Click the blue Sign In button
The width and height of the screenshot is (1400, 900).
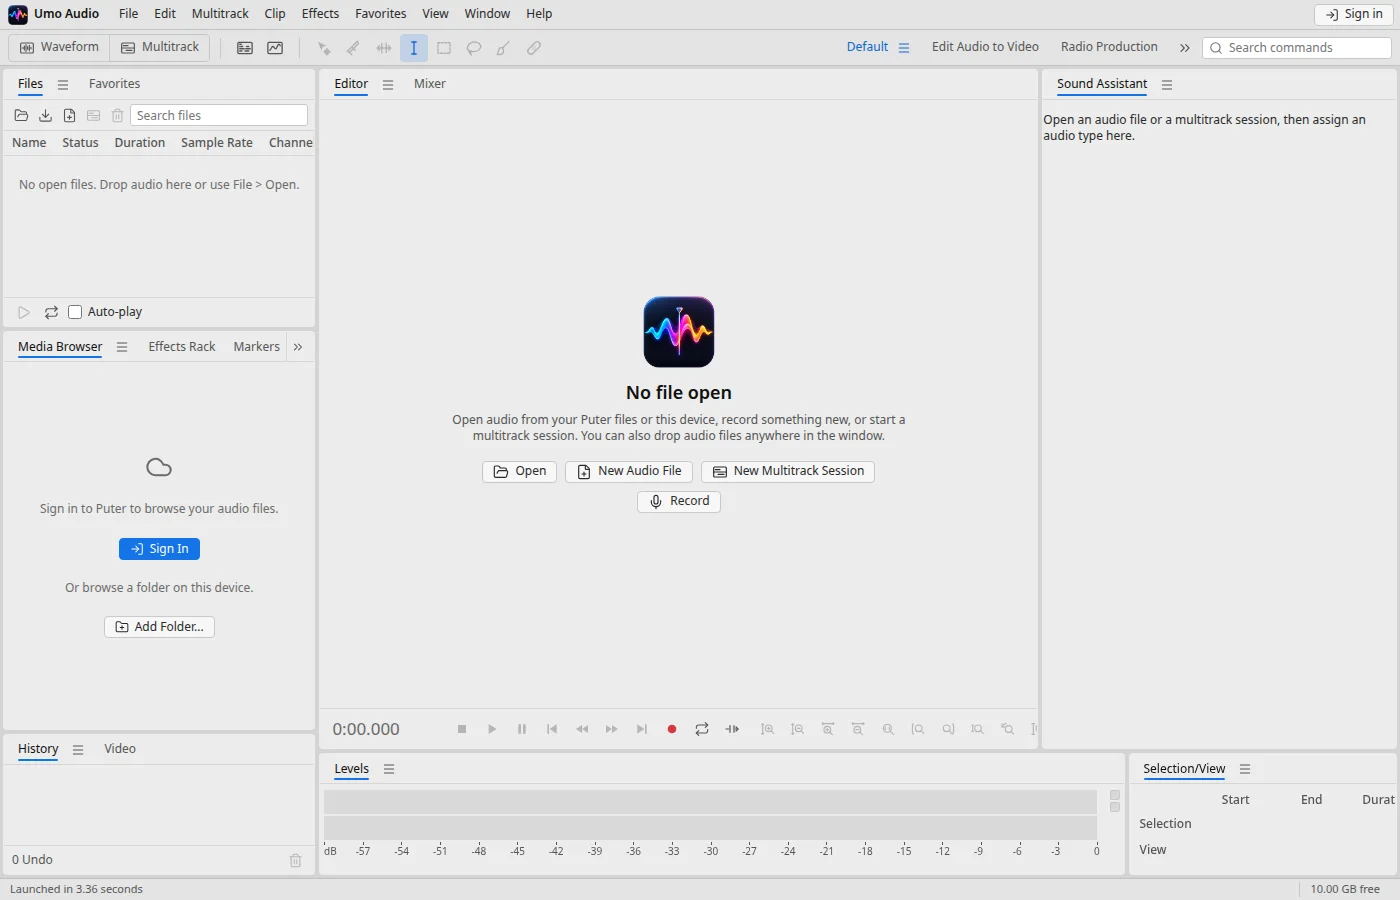[160, 549]
